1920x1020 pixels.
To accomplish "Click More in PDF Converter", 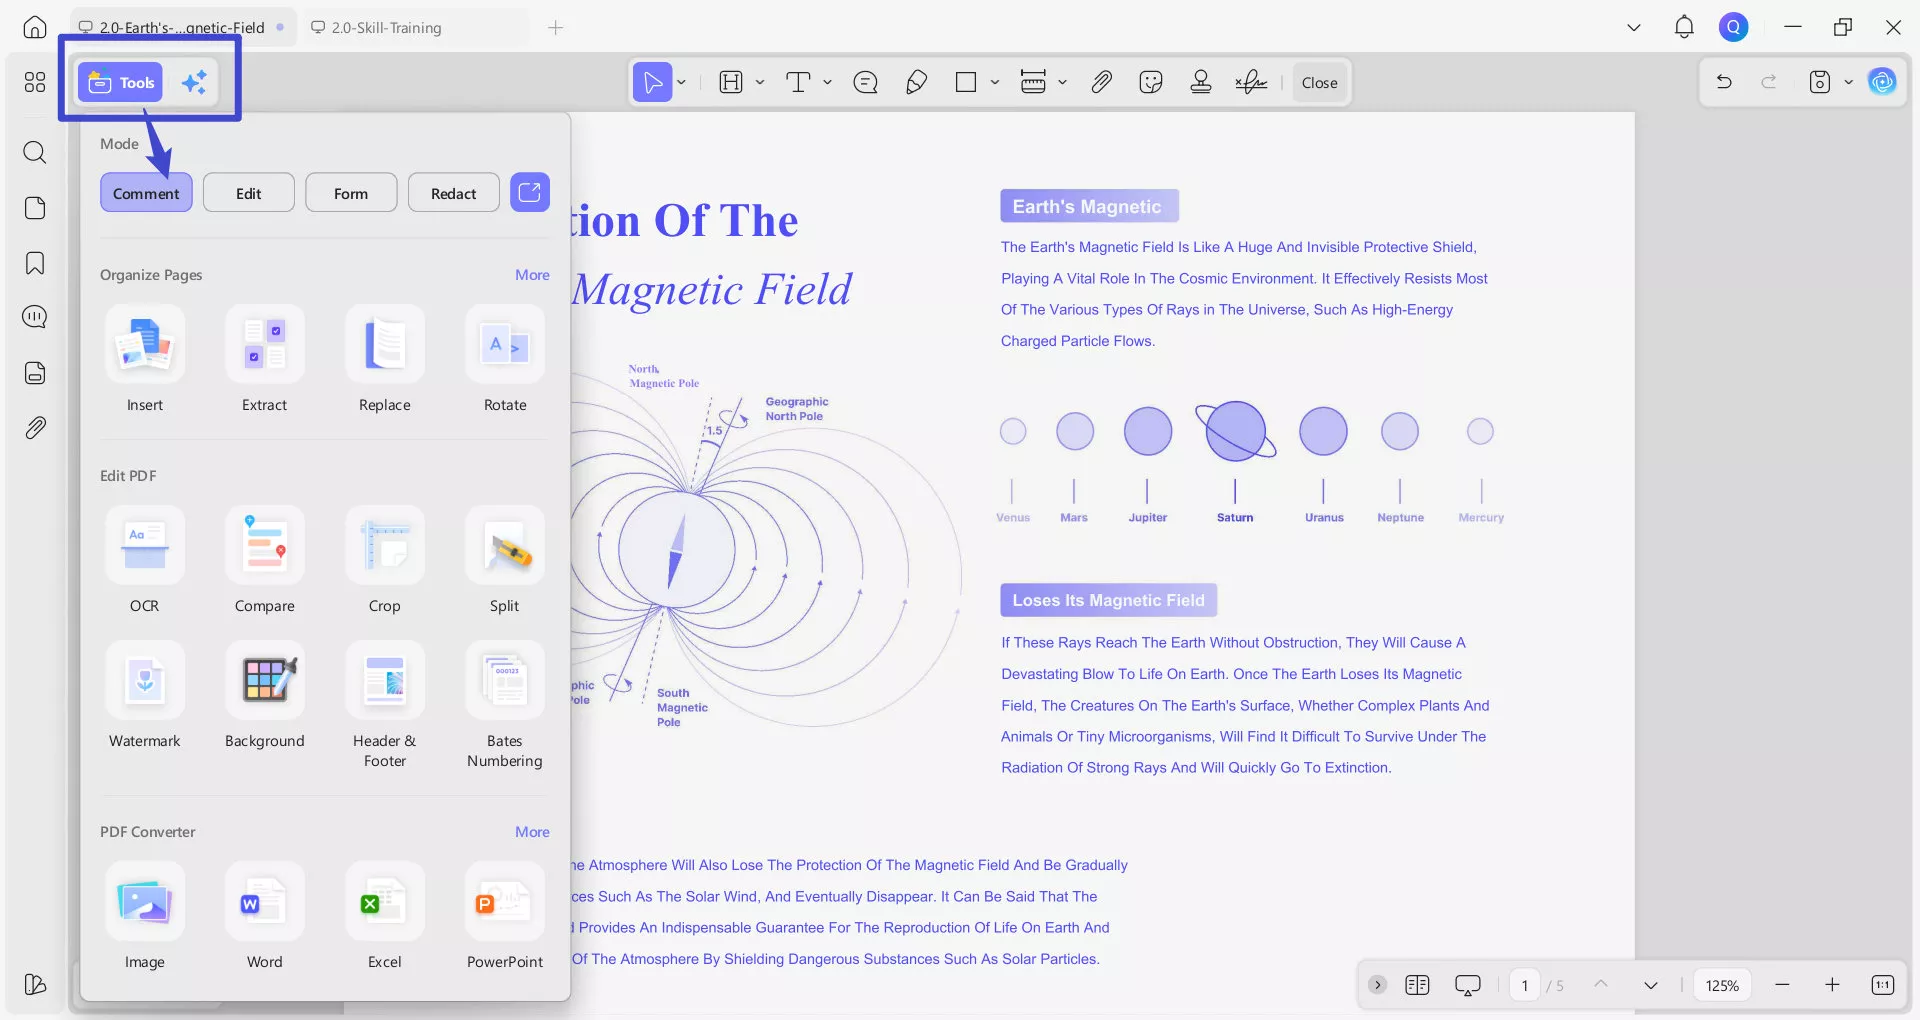I will pos(532,831).
